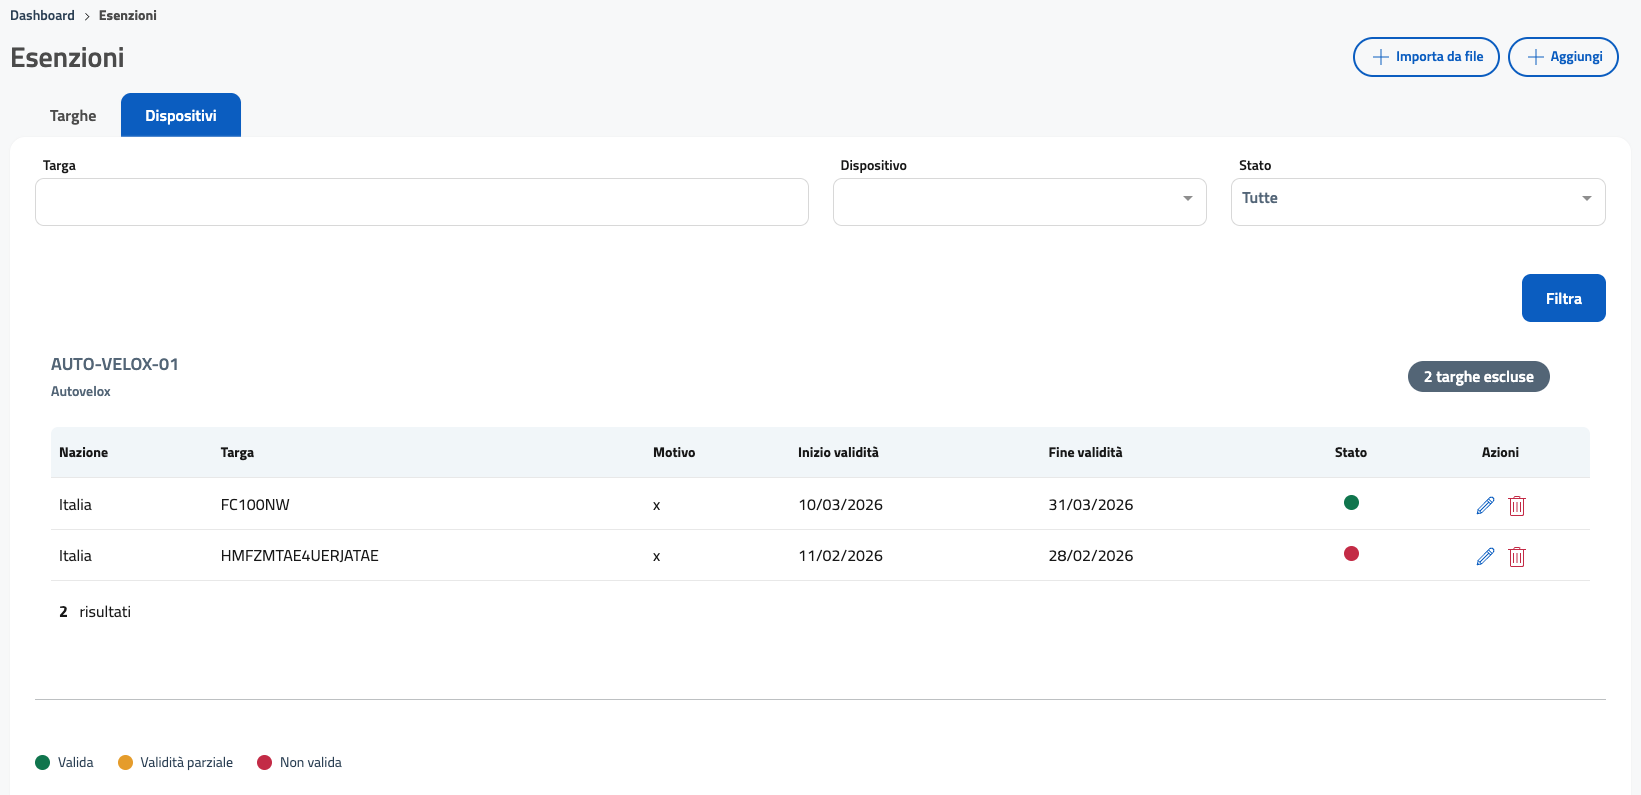Click the red status dot for HMFZMTAE4UERJATAE
This screenshot has height=795, width=1641.
(x=1351, y=554)
